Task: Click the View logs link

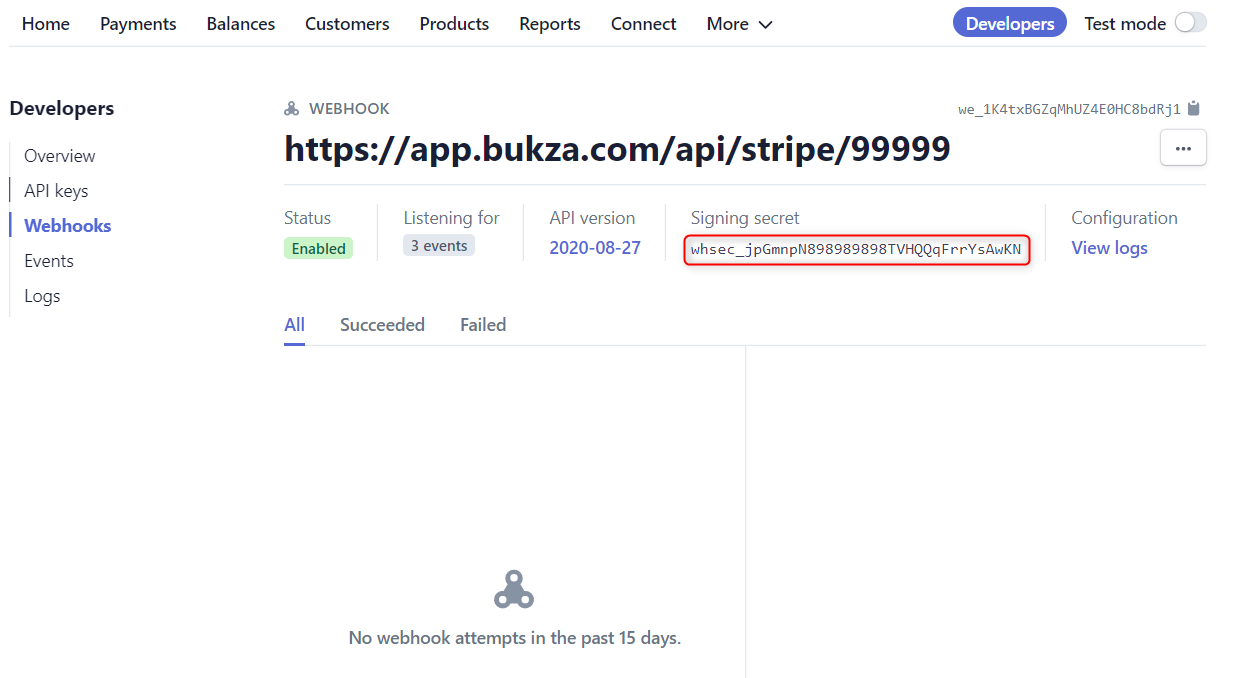Action: tap(1109, 248)
